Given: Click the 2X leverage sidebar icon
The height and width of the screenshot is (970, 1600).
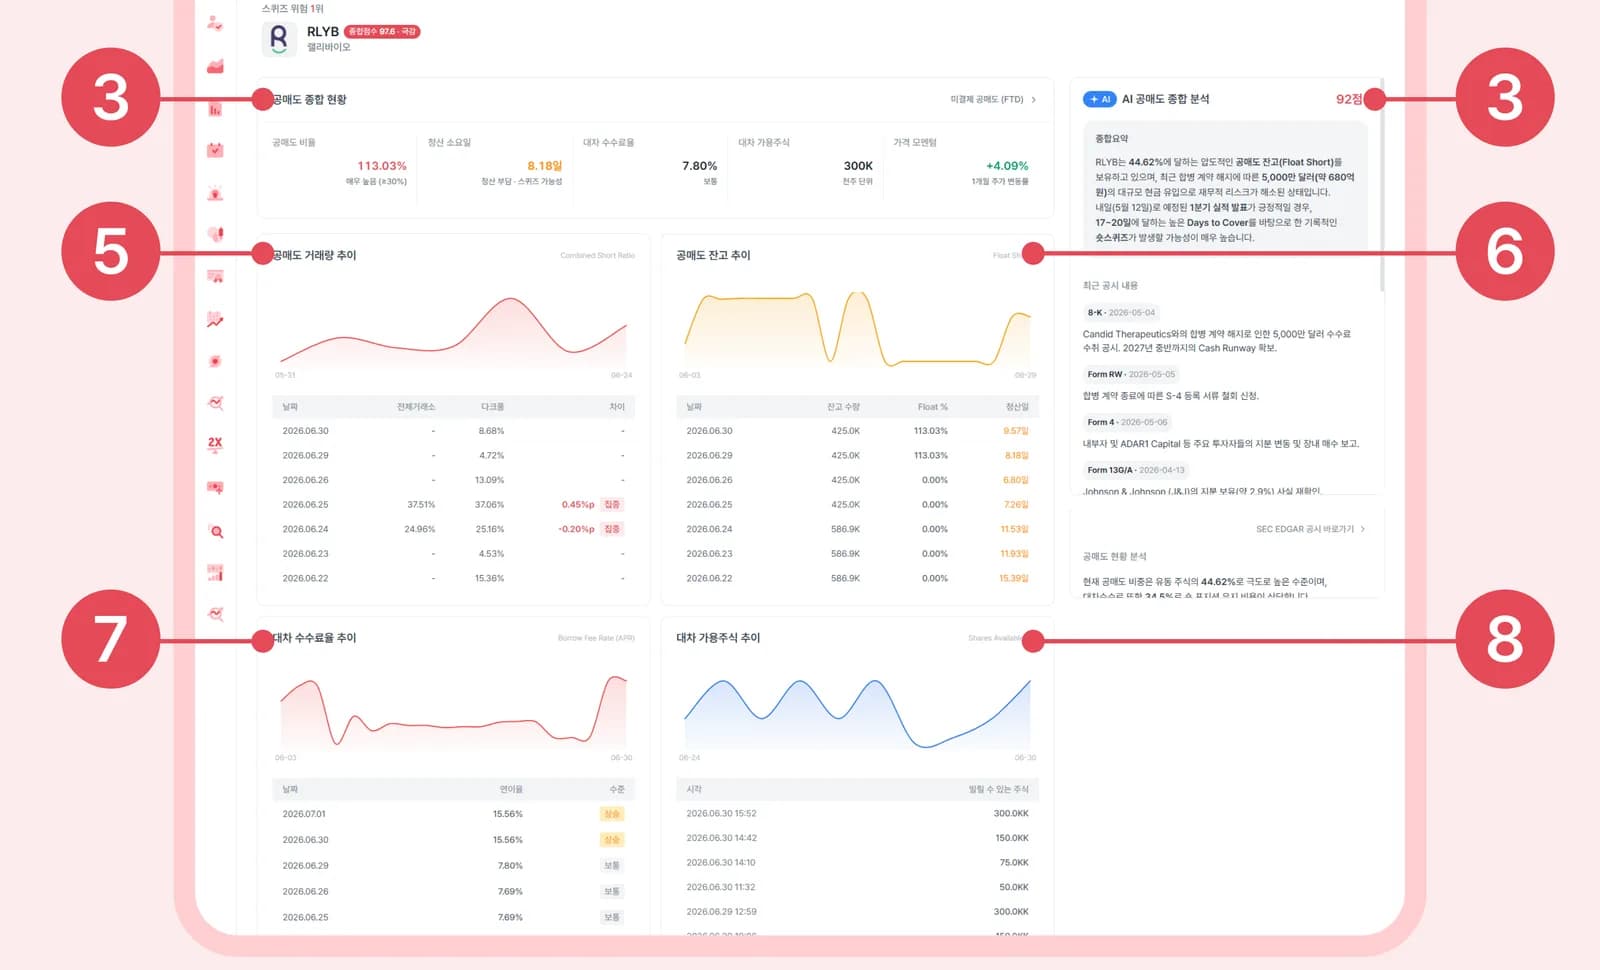Looking at the screenshot, I should pyautogui.click(x=215, y=444).
